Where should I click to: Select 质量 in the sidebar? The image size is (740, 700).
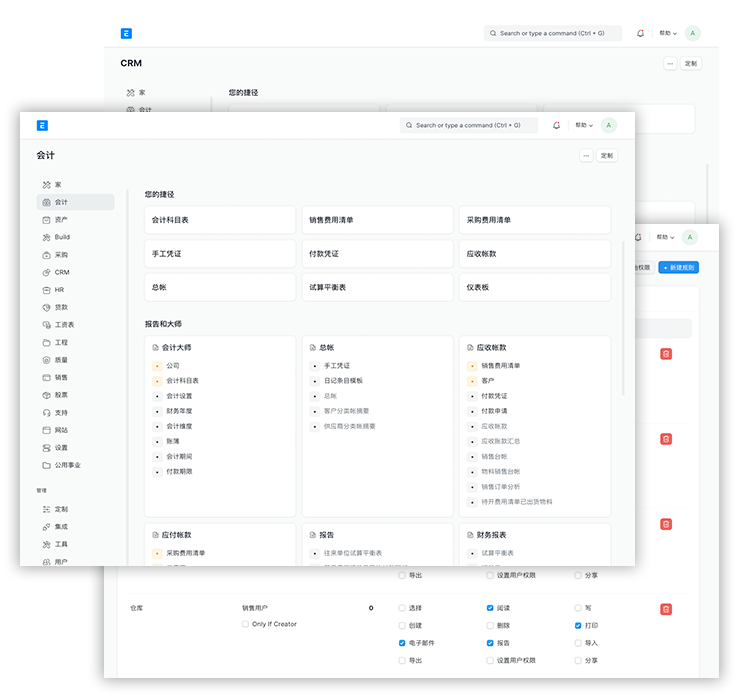61,360
